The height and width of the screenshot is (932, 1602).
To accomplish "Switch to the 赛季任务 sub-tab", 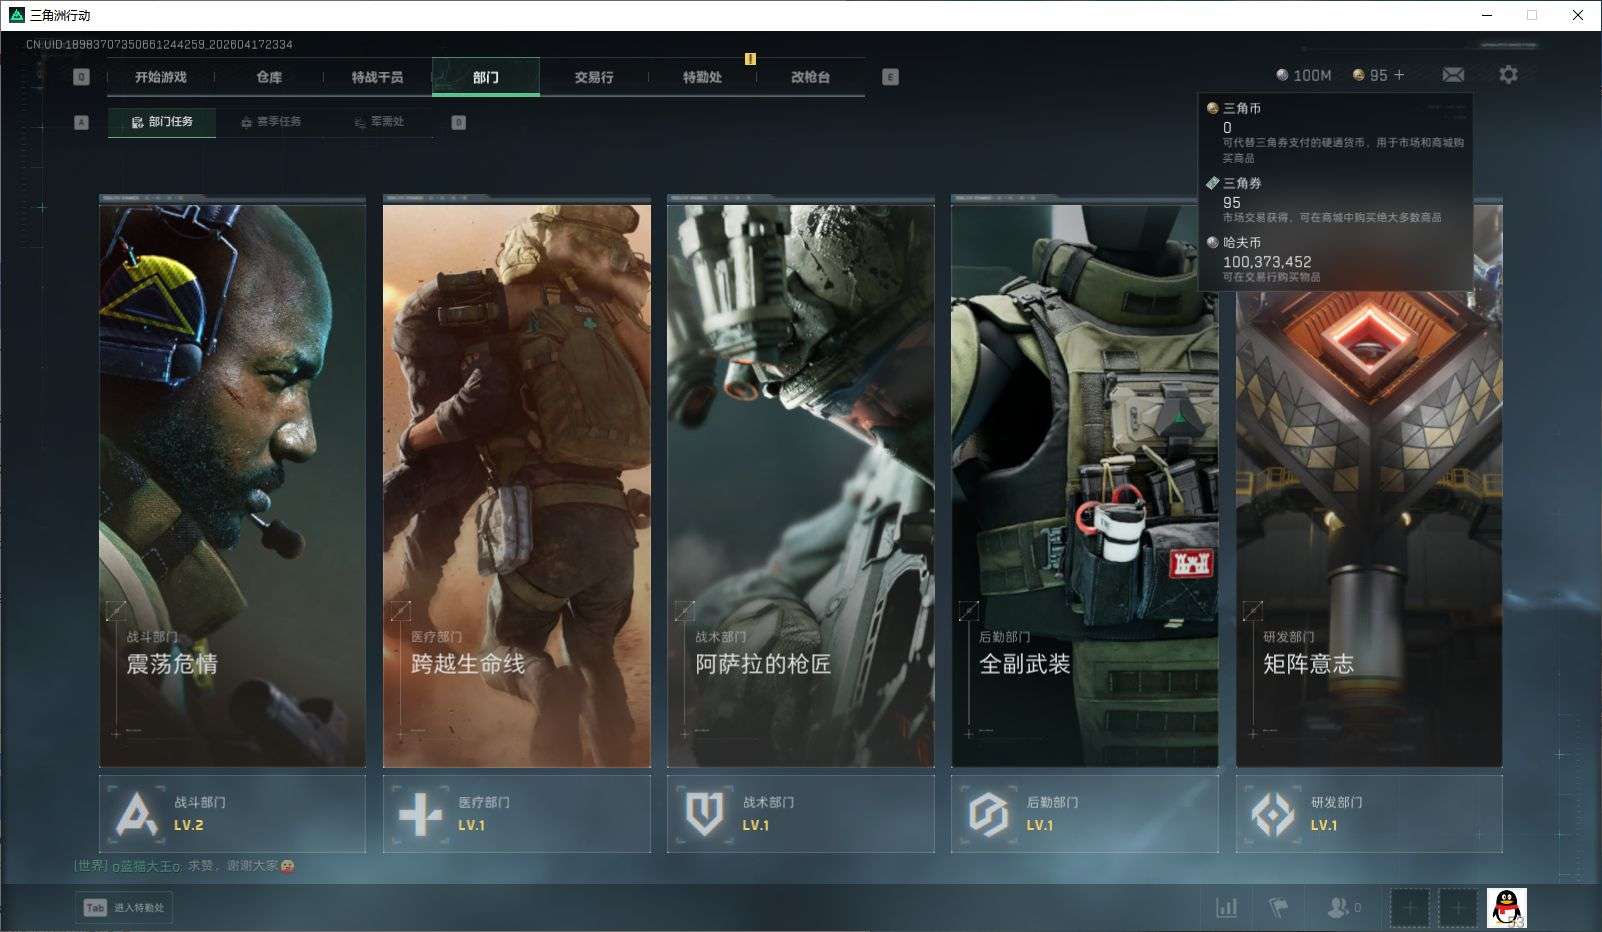I will tap(270, 122).
